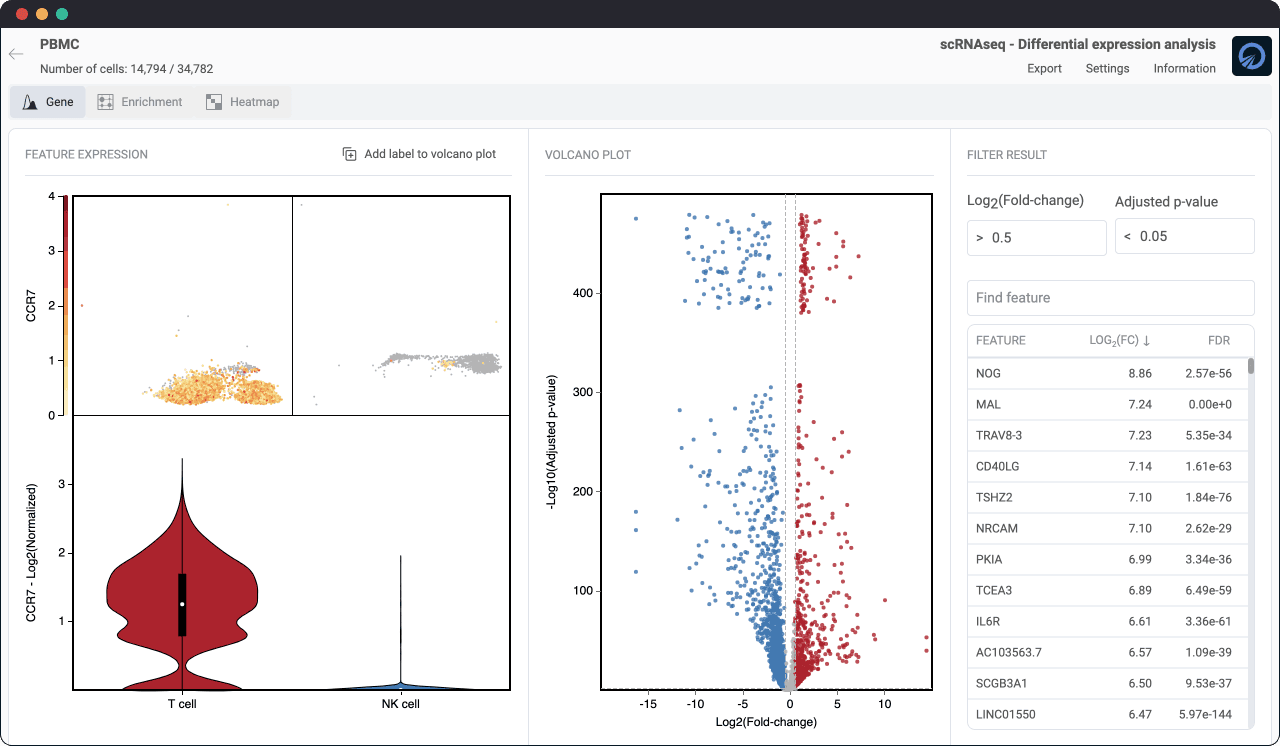Click the Heatmap tab checkerboard icon
The height and width of the screenshot is (746, 1280).
(213, 102)
